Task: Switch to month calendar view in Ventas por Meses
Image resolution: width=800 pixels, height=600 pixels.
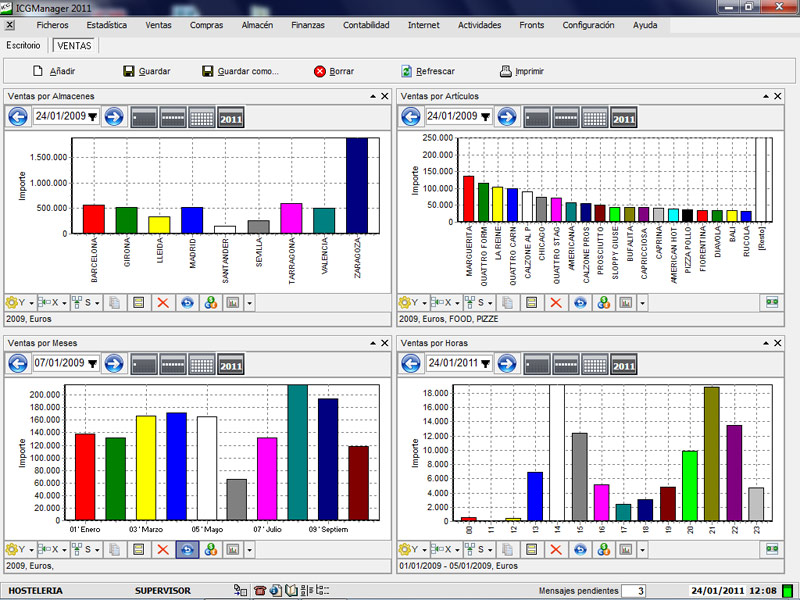Action: click(203, 364)
